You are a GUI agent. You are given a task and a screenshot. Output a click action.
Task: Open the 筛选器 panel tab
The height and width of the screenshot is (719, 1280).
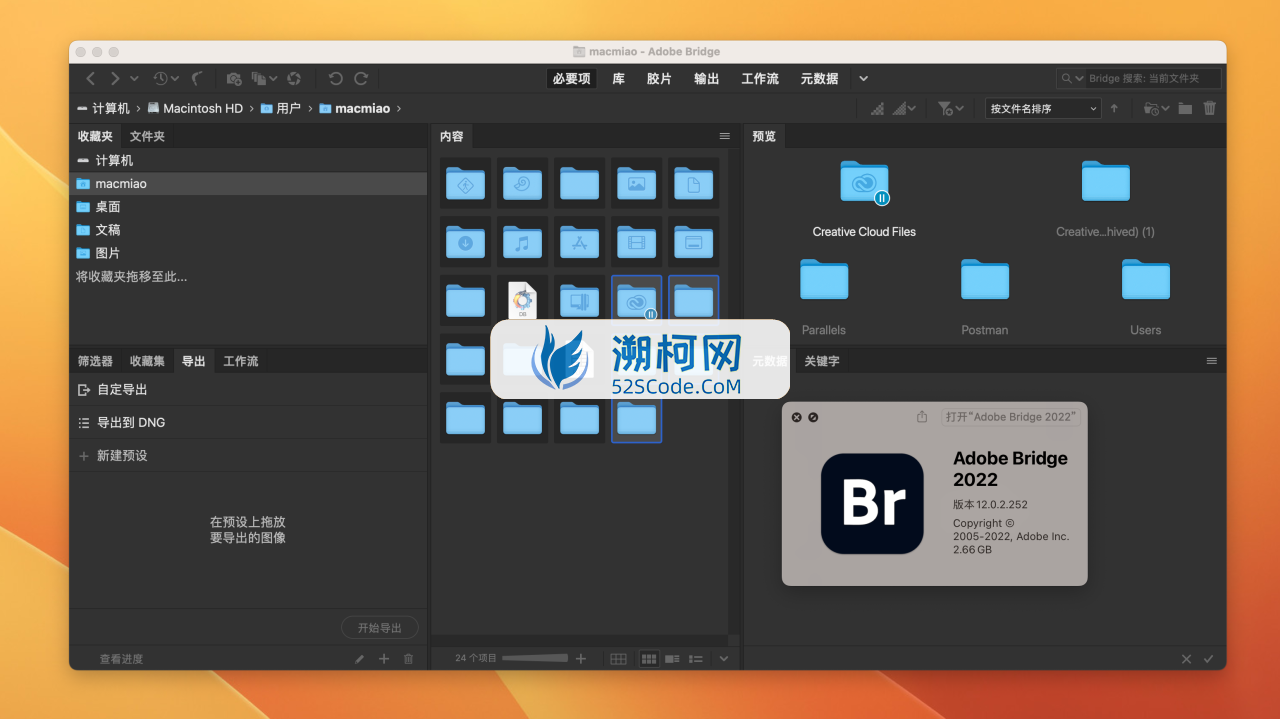95,361
